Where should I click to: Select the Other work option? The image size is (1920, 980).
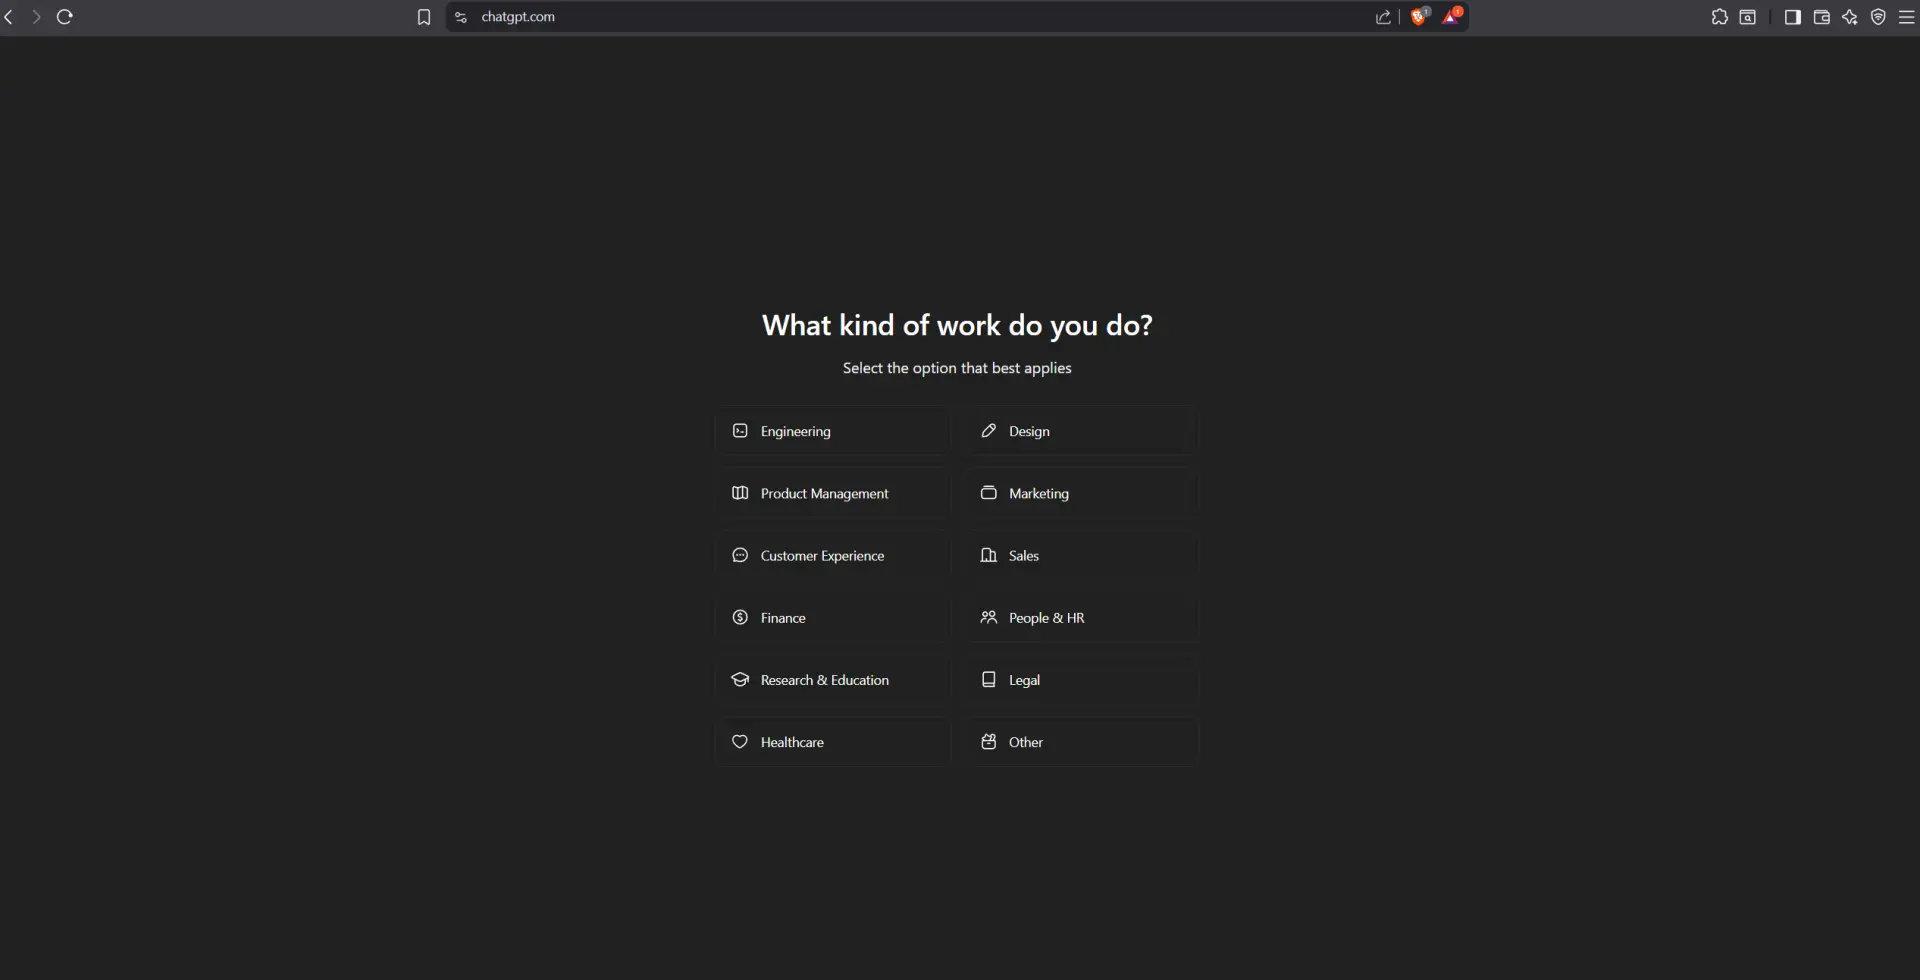pos(1081,742)
